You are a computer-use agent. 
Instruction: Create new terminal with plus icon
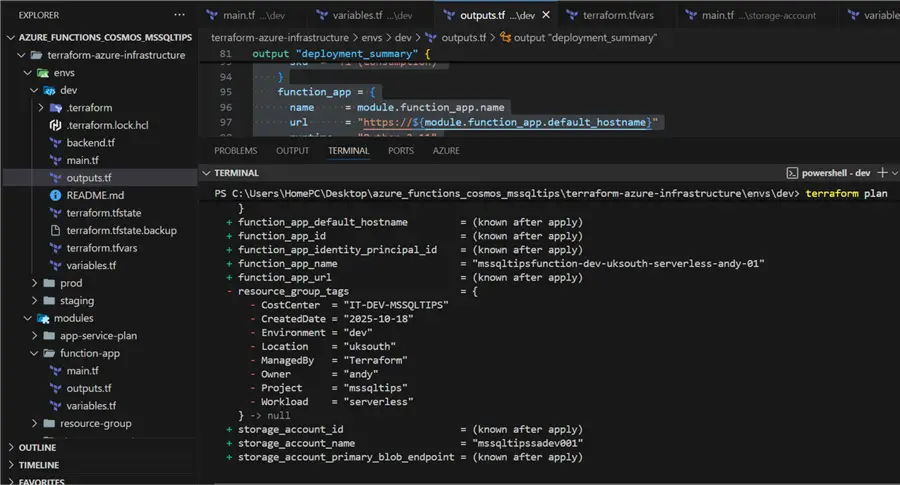882,173
